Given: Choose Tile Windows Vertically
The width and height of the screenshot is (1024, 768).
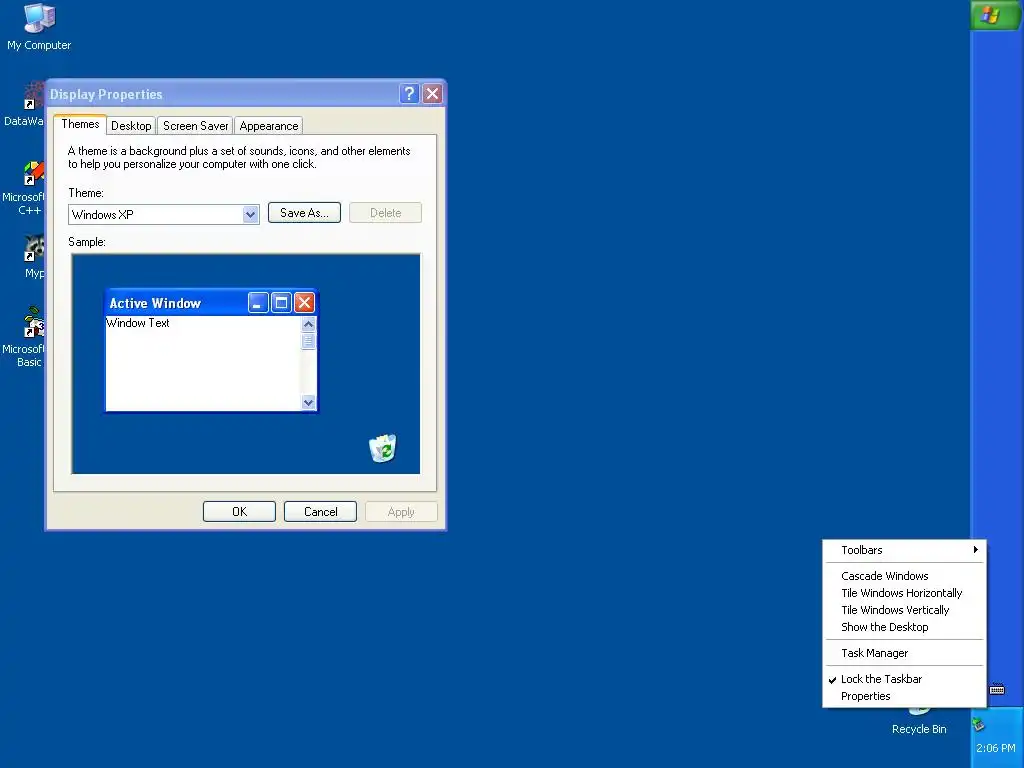Looking at the screenshot, I should coord(904,610).
